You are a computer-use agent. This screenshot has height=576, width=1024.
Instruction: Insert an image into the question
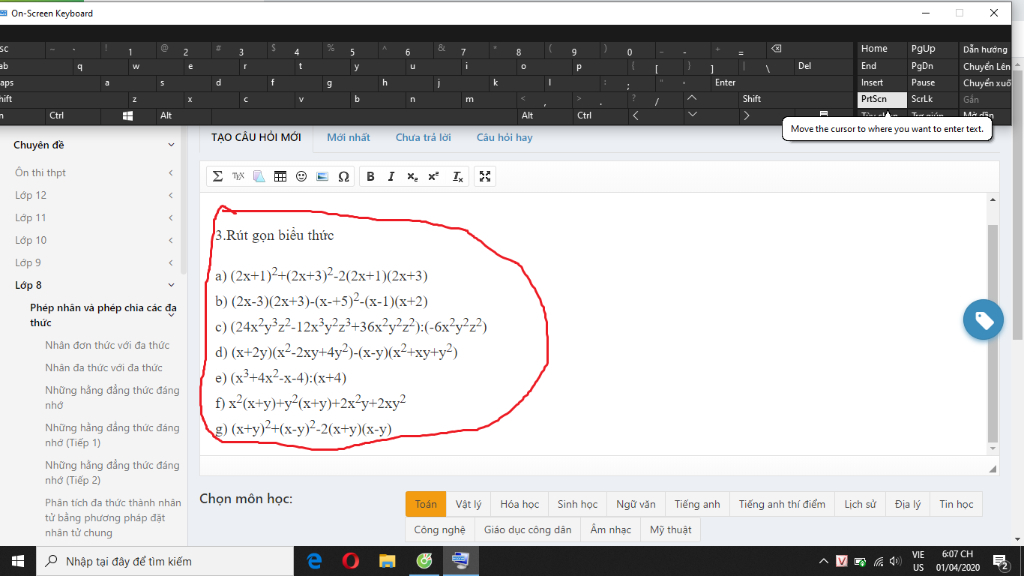[x=322, y=176]
